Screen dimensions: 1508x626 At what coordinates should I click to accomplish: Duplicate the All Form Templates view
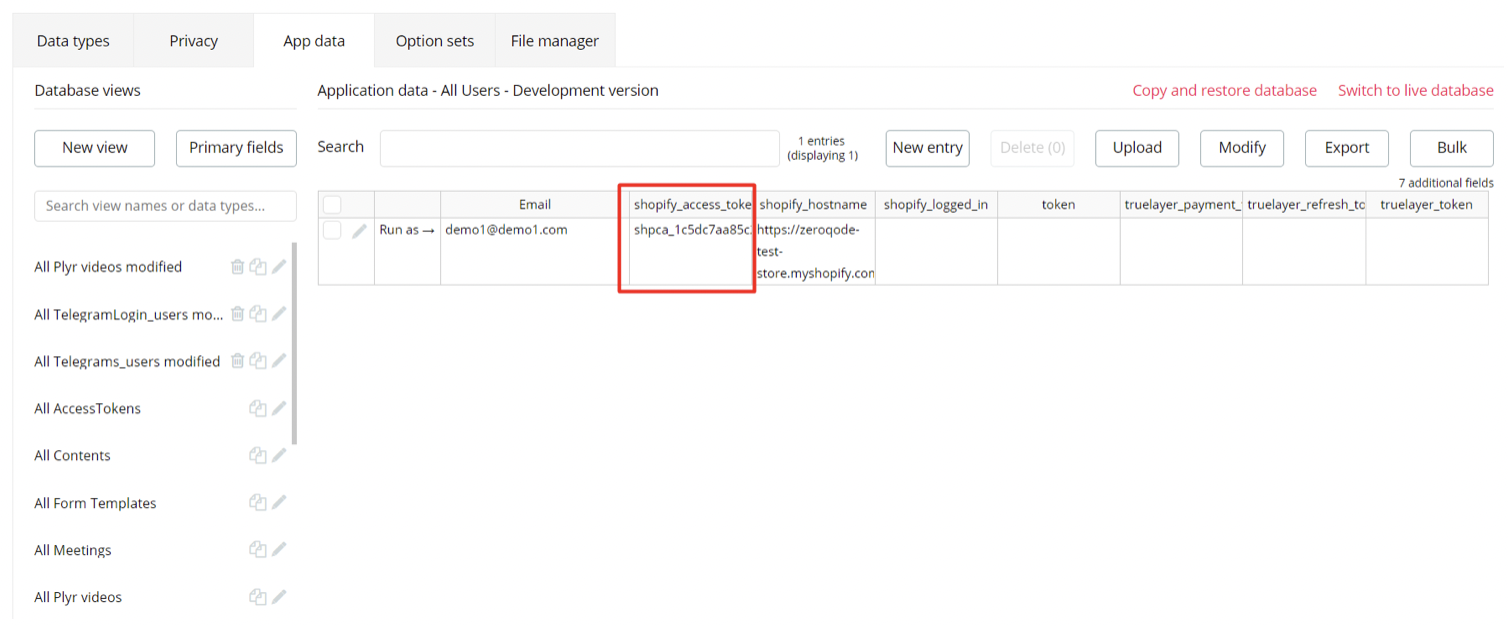(x=258, y=503)
